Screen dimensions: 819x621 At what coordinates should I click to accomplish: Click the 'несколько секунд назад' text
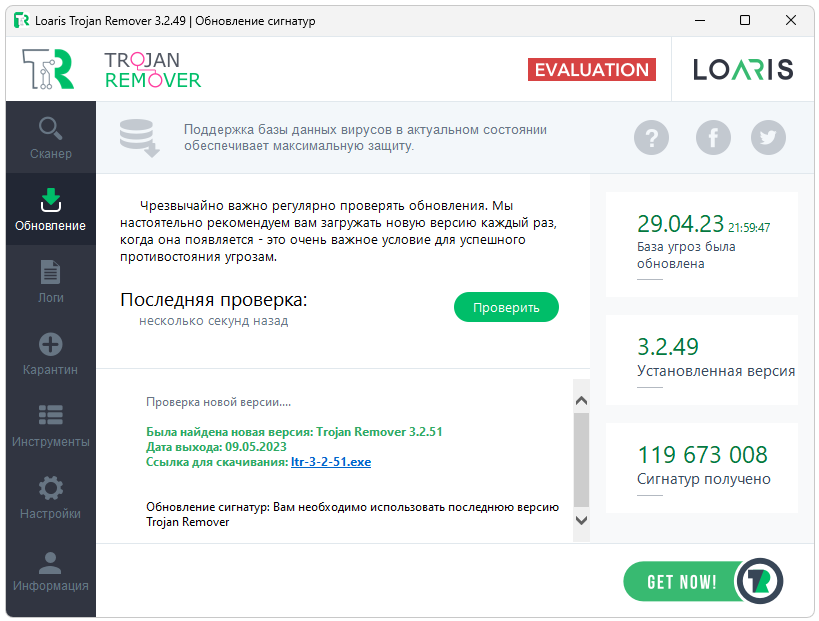(214, 321)
